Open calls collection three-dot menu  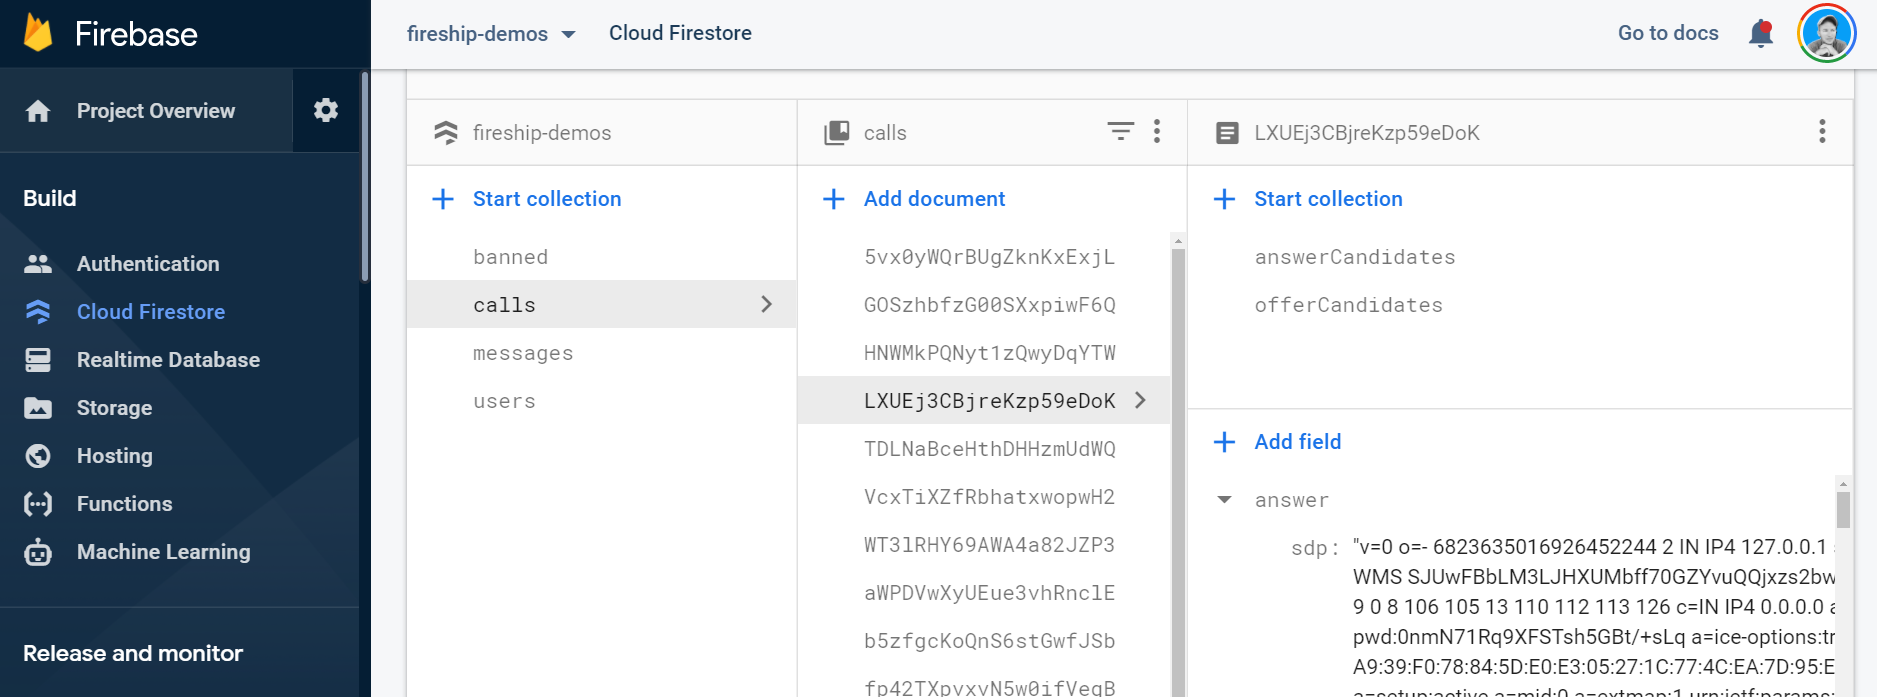click(1157, 132)
